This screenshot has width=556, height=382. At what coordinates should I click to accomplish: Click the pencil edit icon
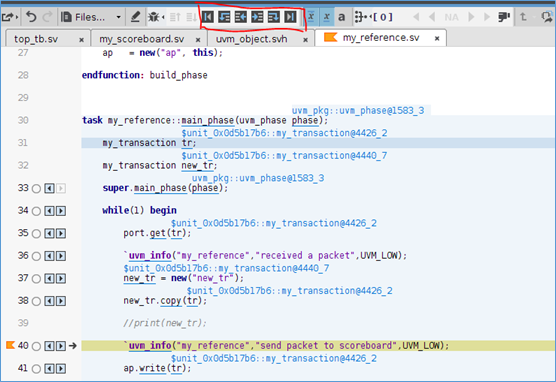(x=135, y=17)
